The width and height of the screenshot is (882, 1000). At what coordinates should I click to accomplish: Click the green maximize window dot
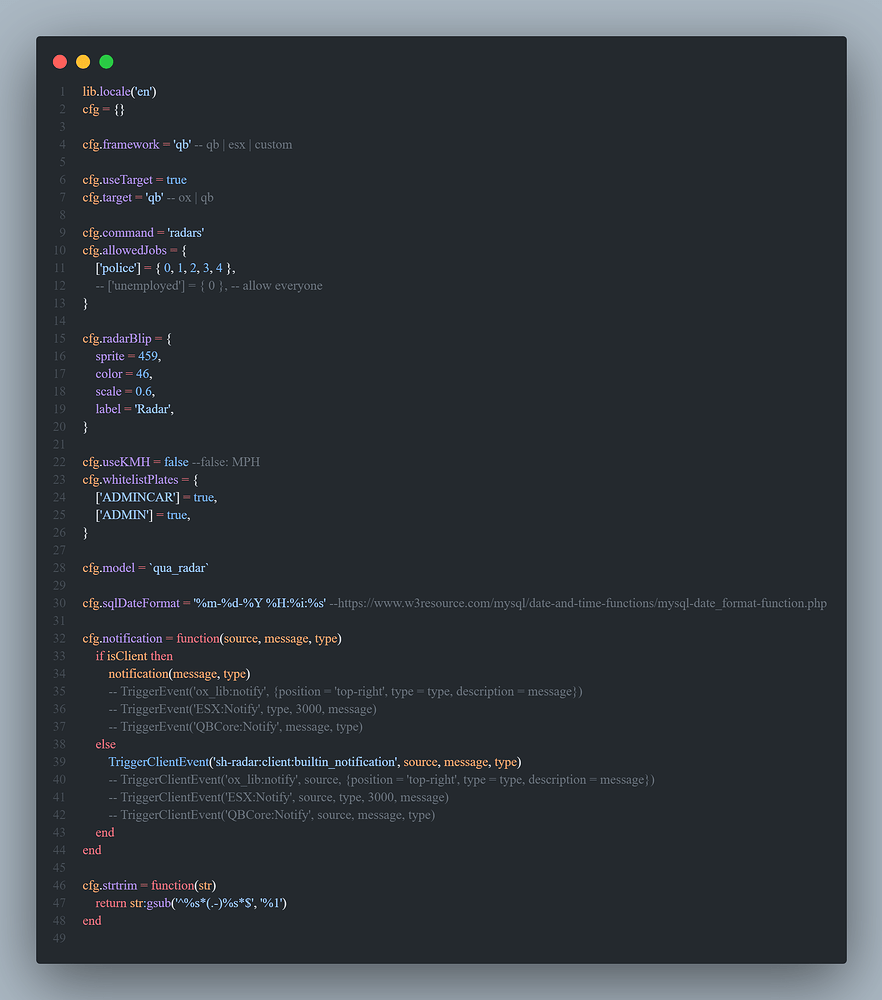pyautogui.click(x=106, y=62)
